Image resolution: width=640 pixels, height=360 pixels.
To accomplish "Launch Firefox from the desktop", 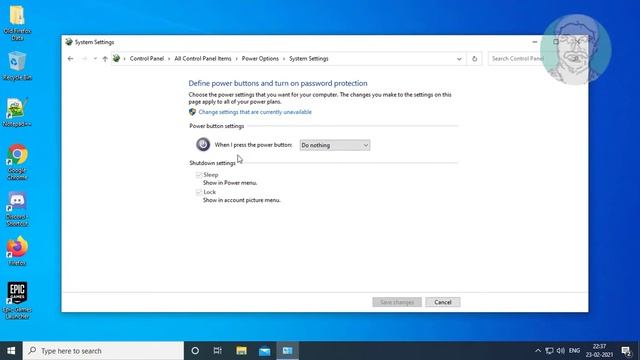I will coord(17,251).
